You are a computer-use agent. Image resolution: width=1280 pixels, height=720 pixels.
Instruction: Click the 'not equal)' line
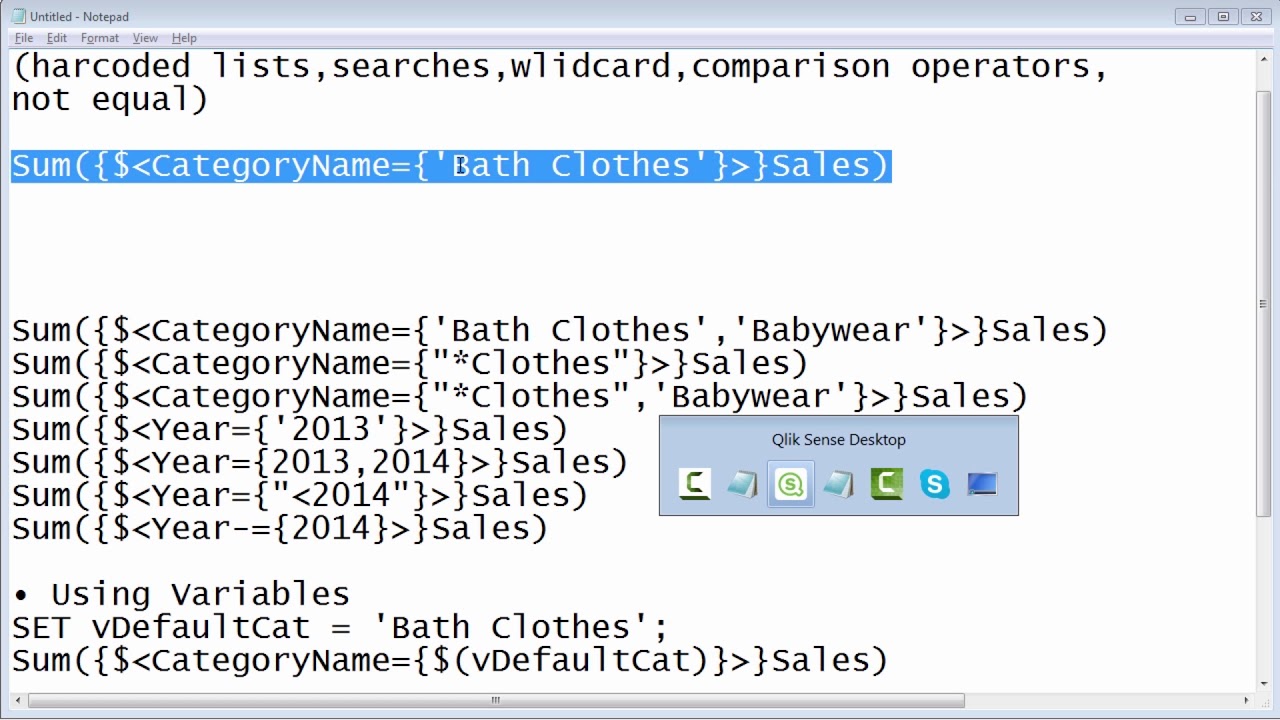(x=110, y=99)
